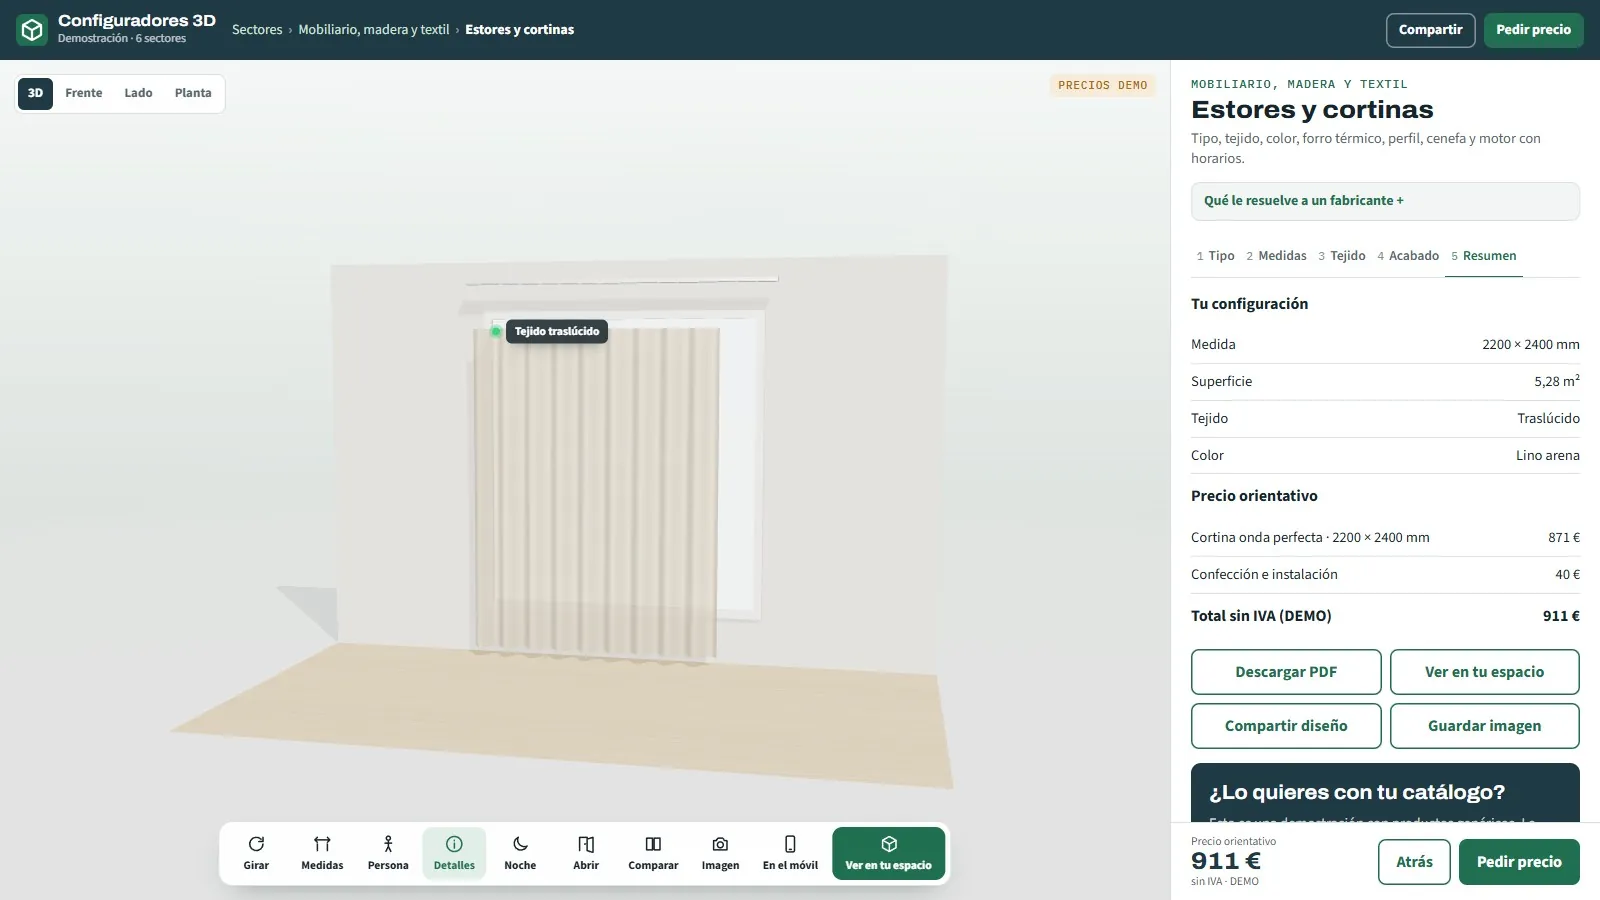Image resolution: width=1600 pixels, height=900 pixels.
Task: Go to step 2 Medidas
Action: pyautogui.click(x=1276, y=256)
